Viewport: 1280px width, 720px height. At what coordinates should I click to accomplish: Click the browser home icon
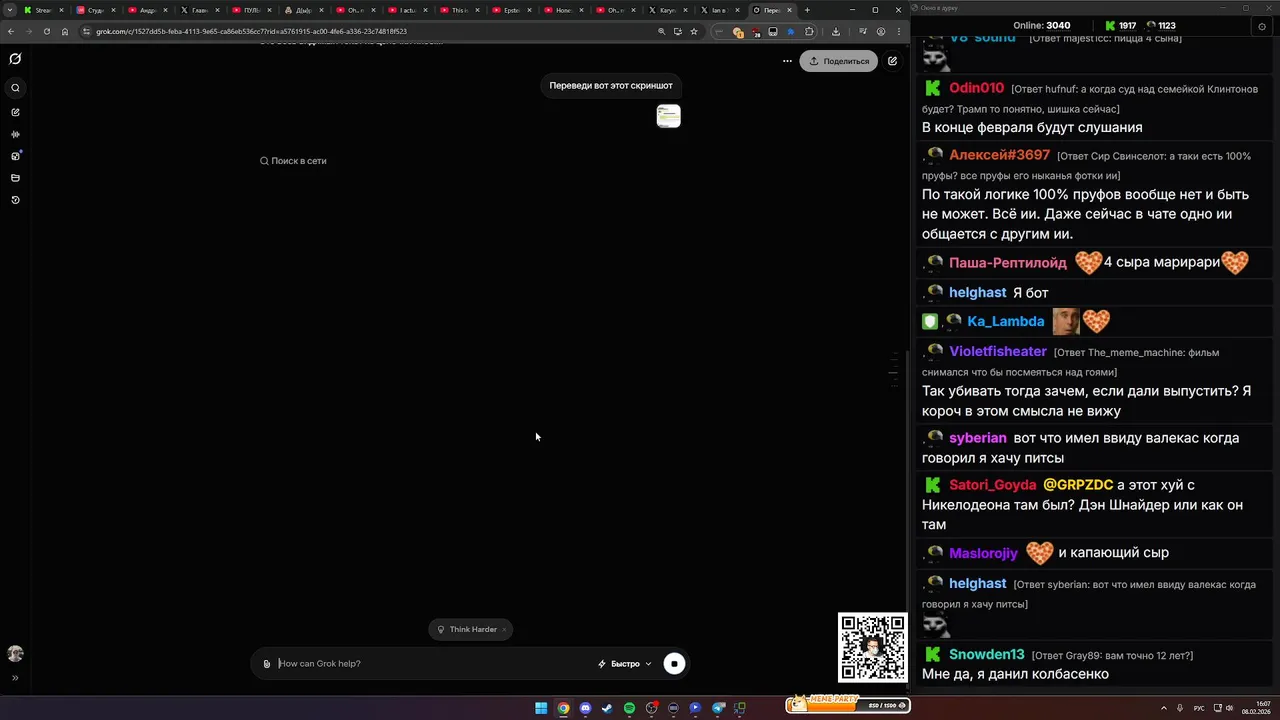(65, 31)
